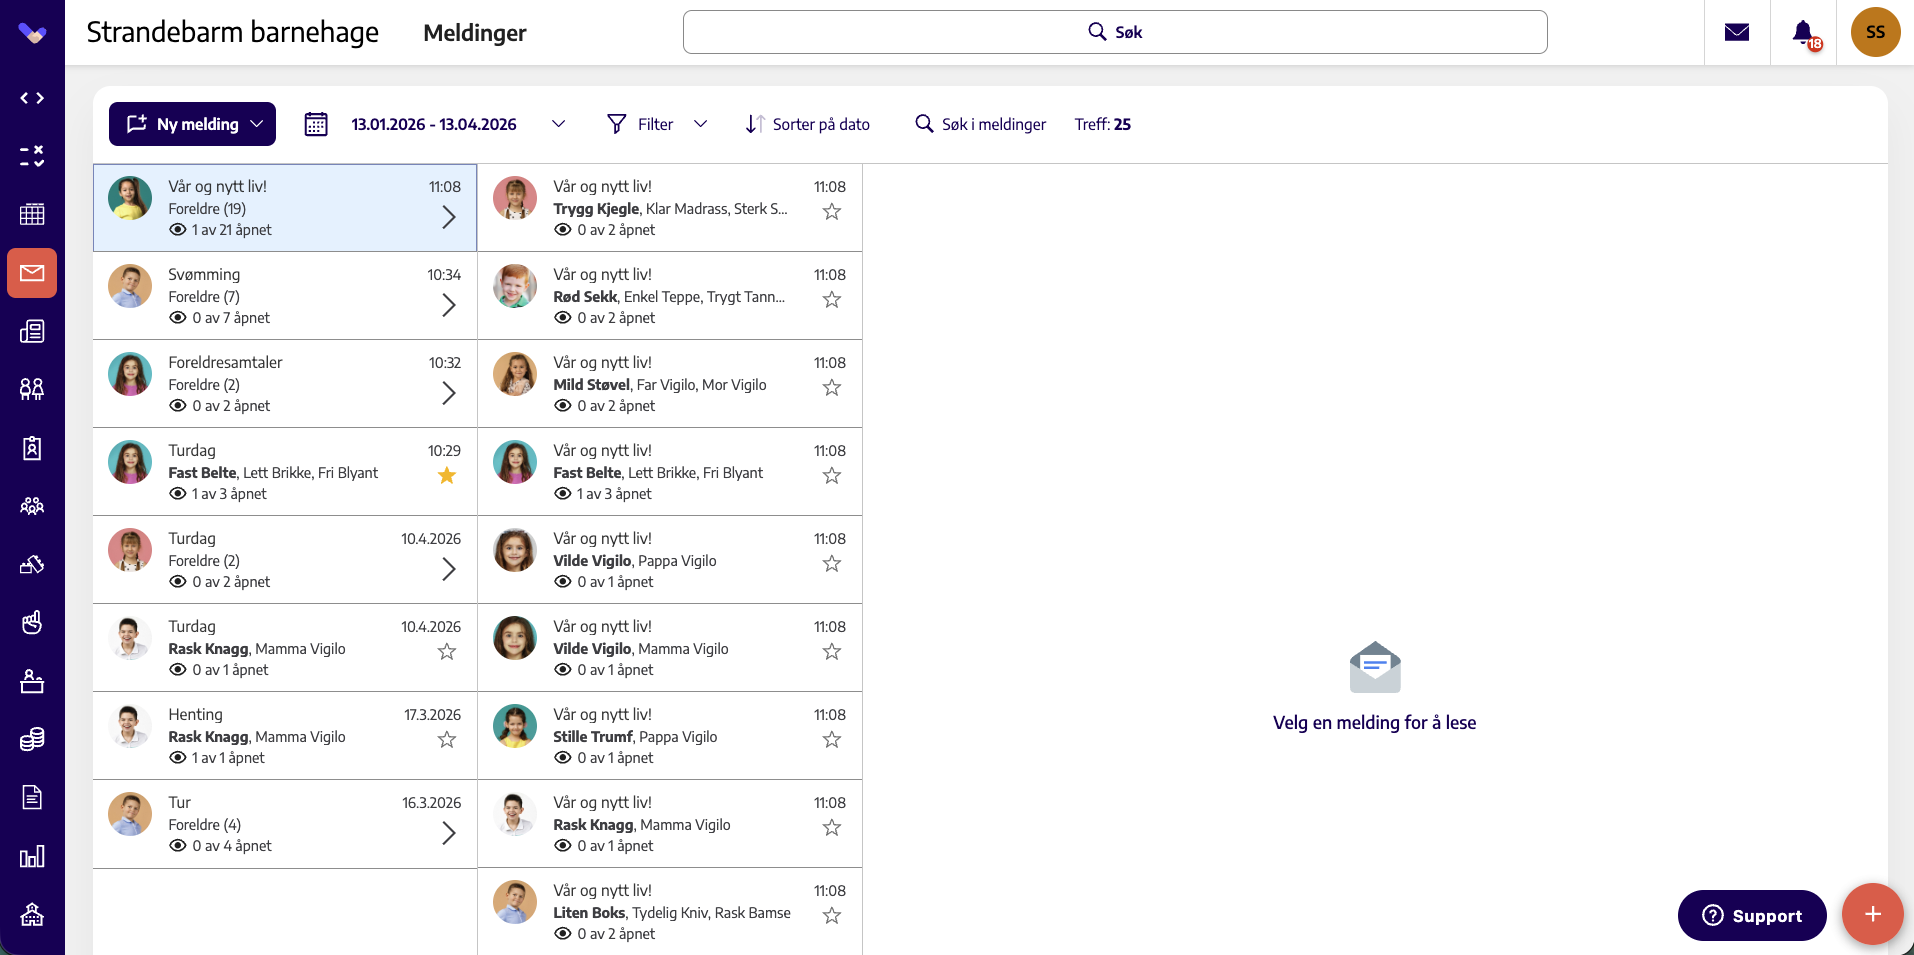Click the calendar date picker icon
Viewport: 1914px width, 955px height.
(x=316, y=124)
